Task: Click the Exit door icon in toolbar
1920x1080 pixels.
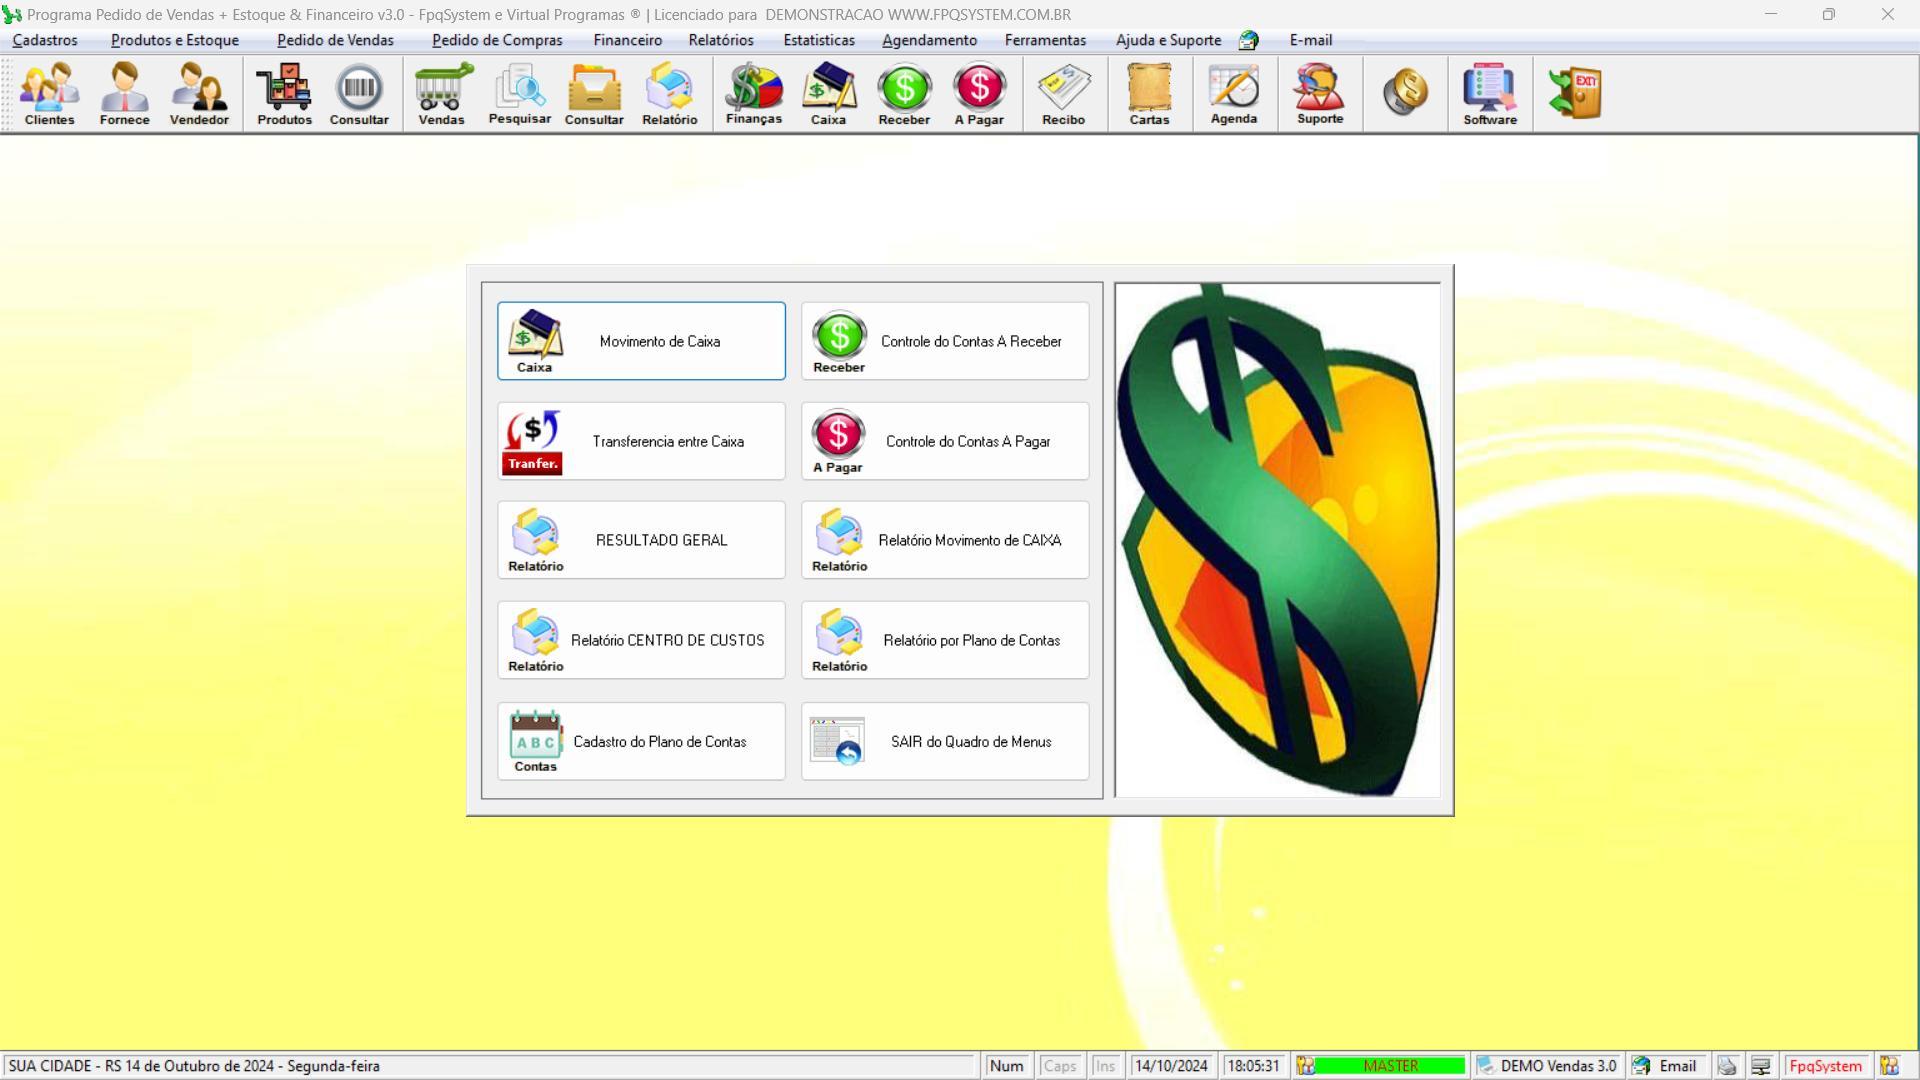Action: [x=1575, y=94]
